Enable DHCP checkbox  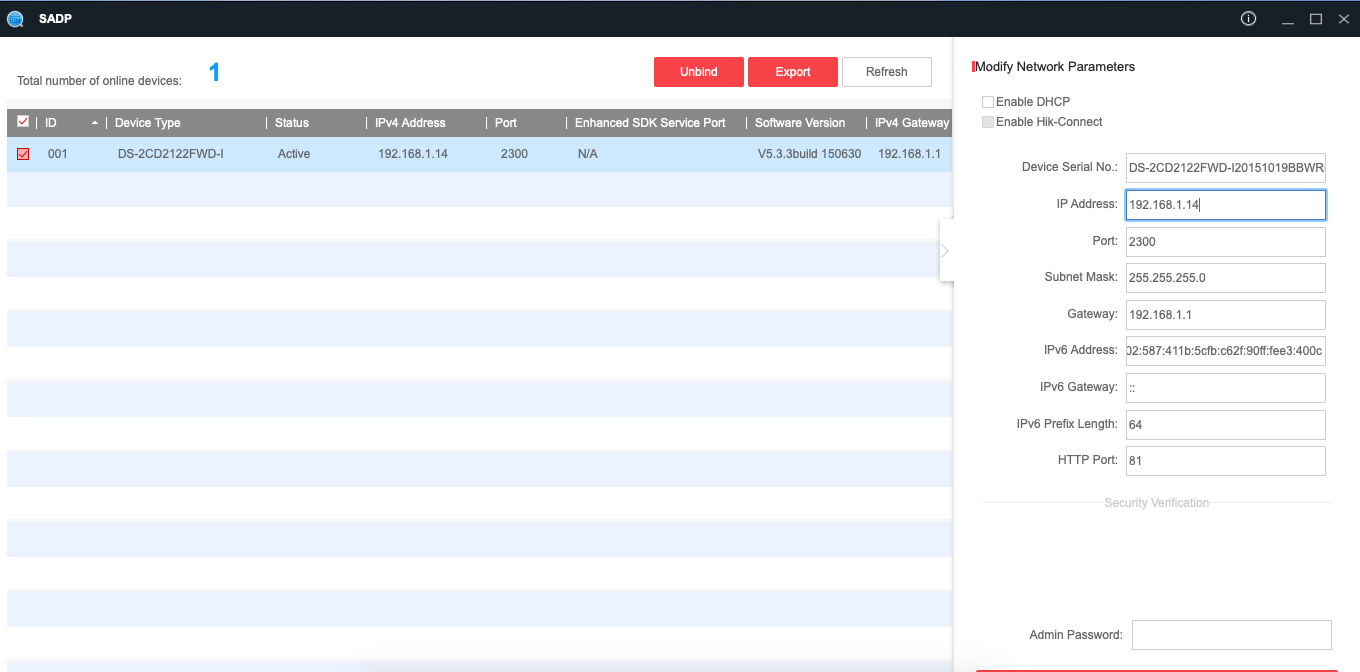(x=988, y=102)
